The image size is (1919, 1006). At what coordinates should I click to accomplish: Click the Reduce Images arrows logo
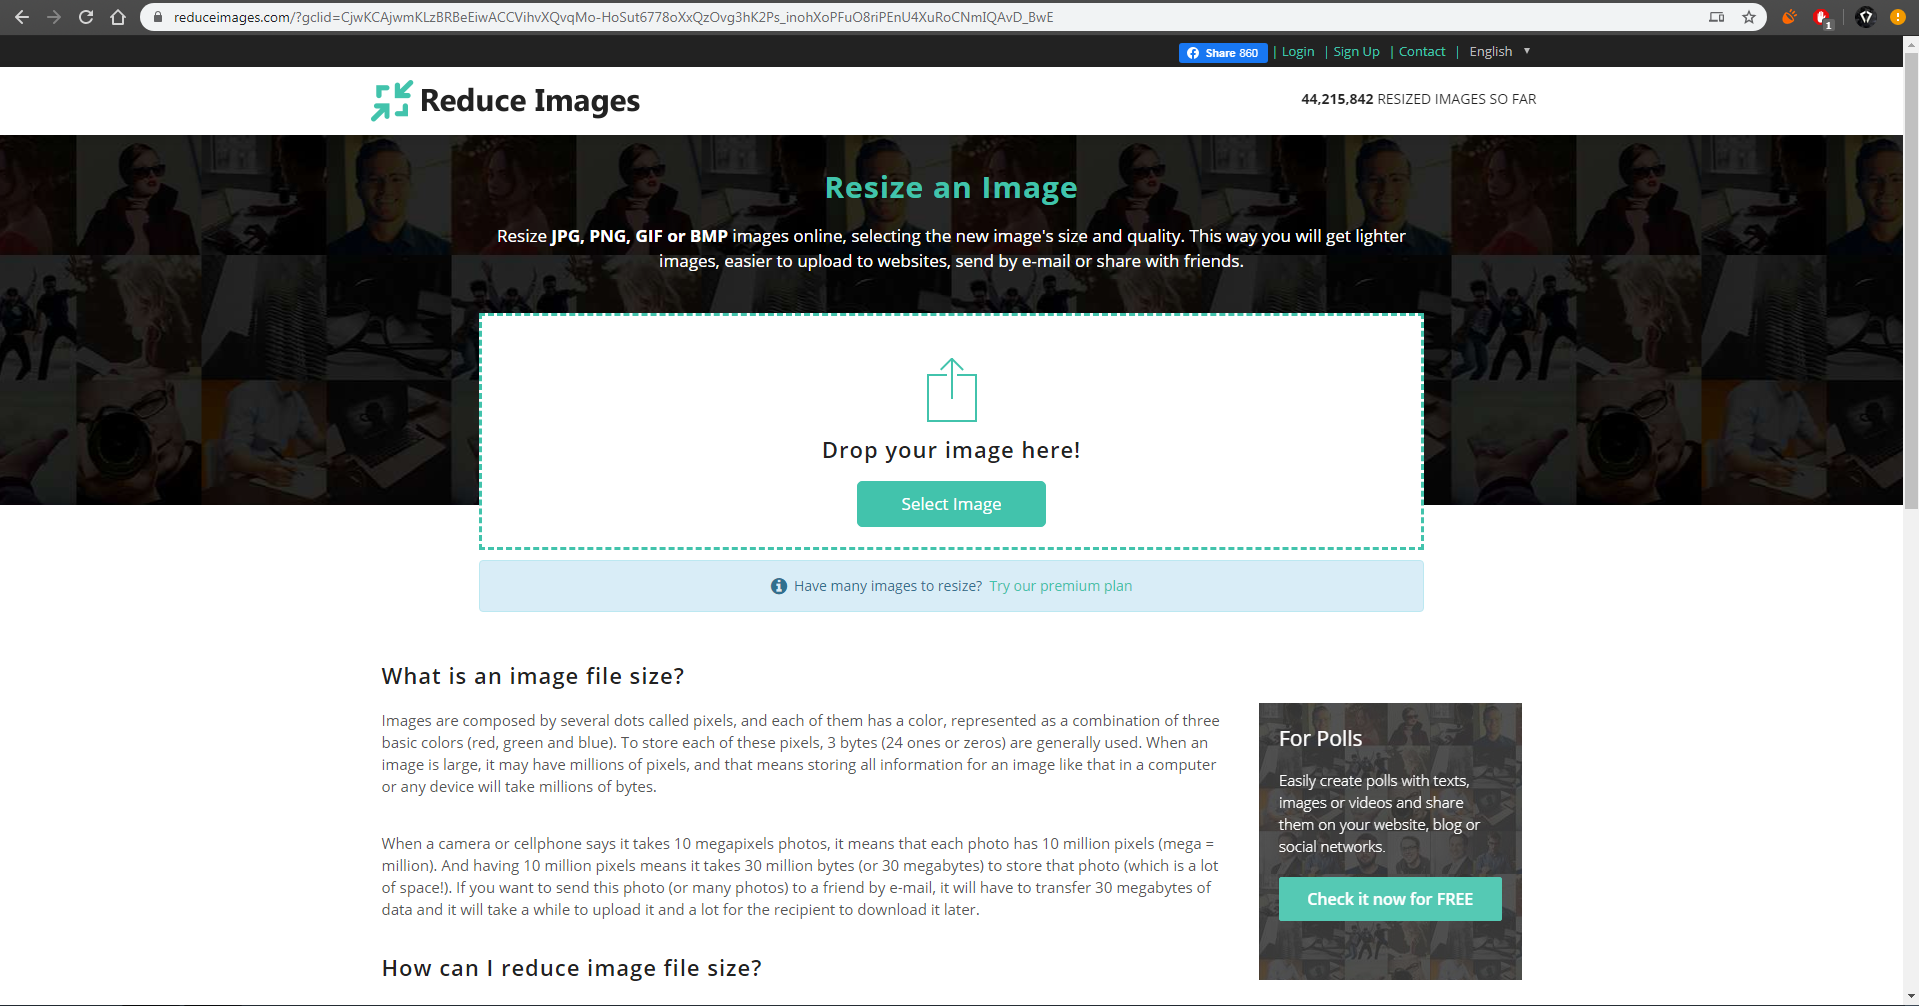[391, 100]
